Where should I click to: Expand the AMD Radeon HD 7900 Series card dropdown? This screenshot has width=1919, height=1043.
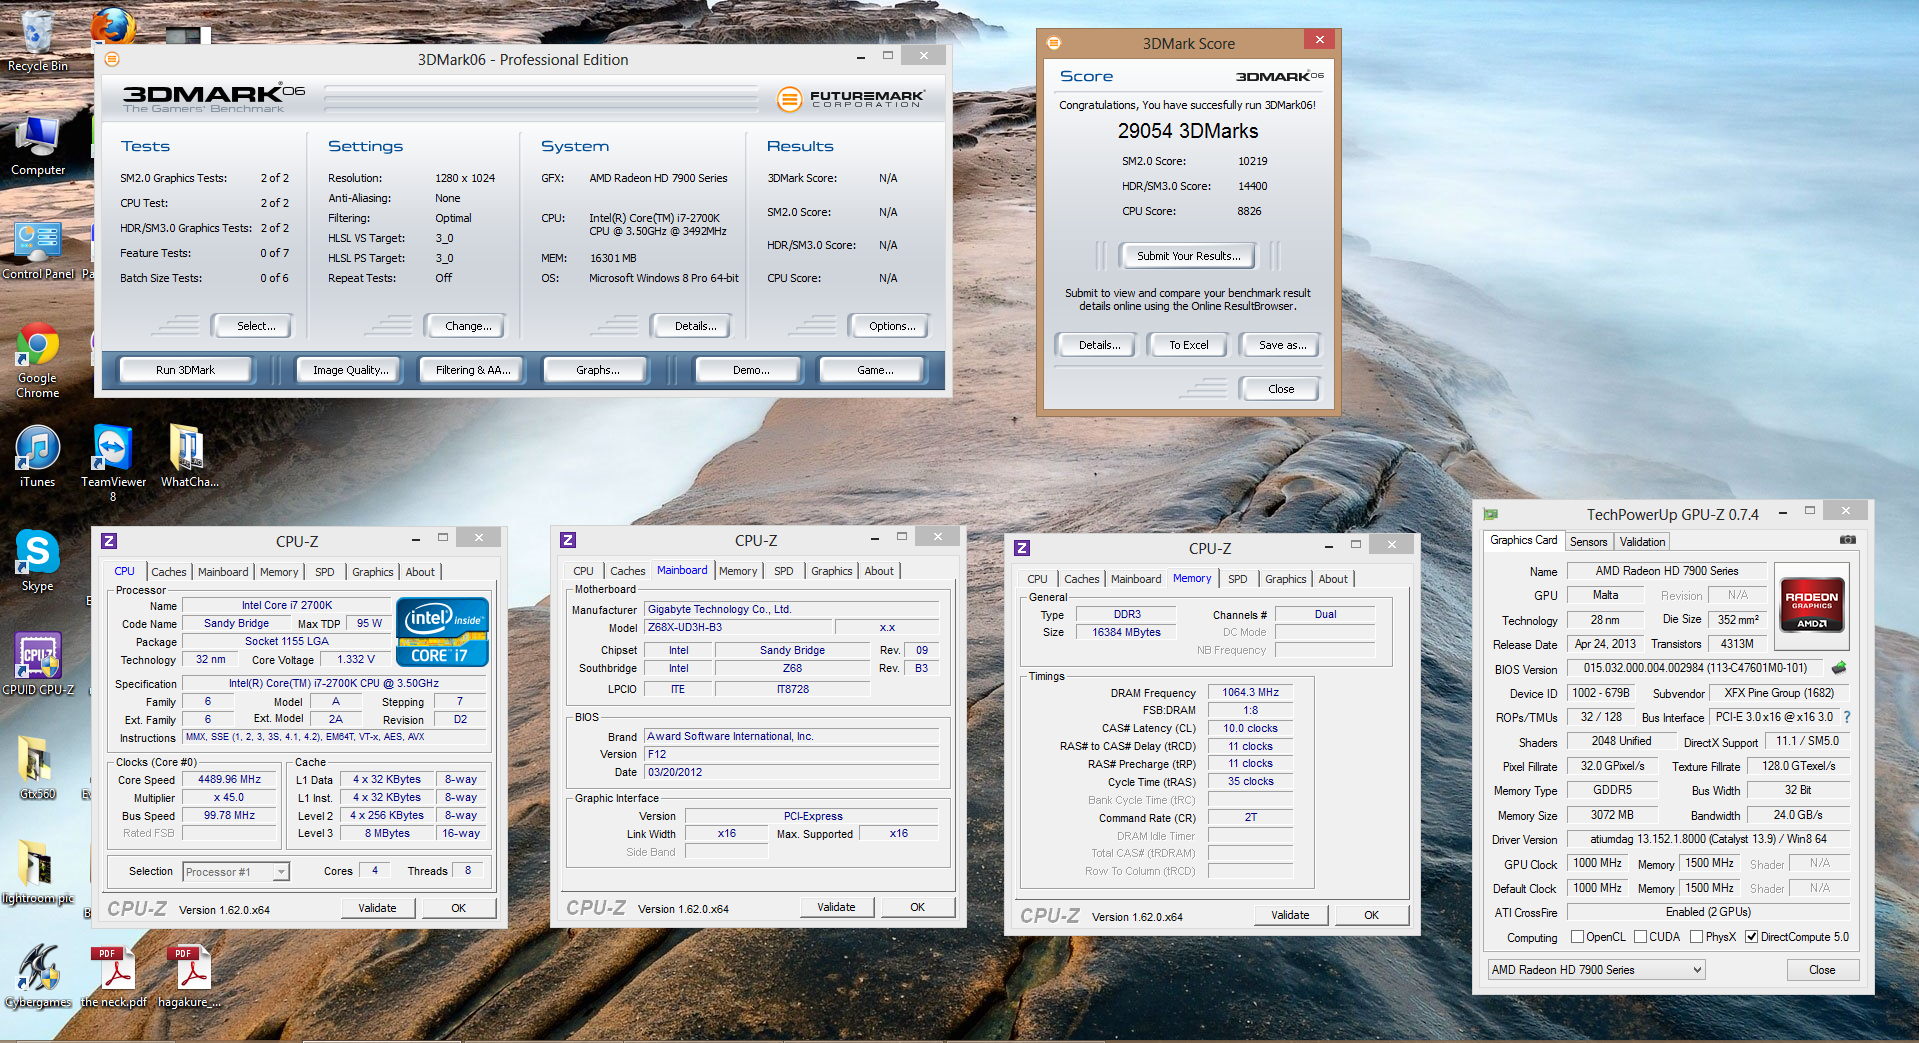click(x=1596, y=969)
